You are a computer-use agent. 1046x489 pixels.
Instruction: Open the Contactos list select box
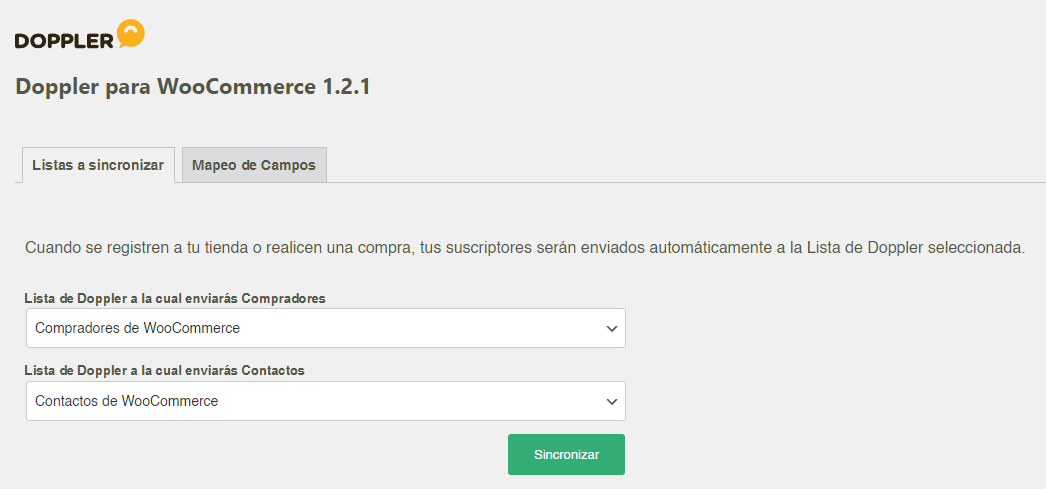(x=326, y=401)
